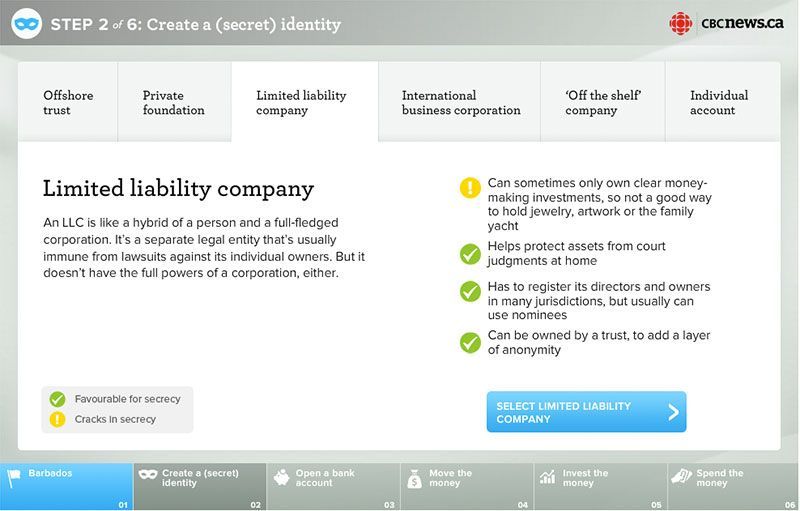
Task: Click the cash icon for Spend the money
Action: tap(681, 477)
